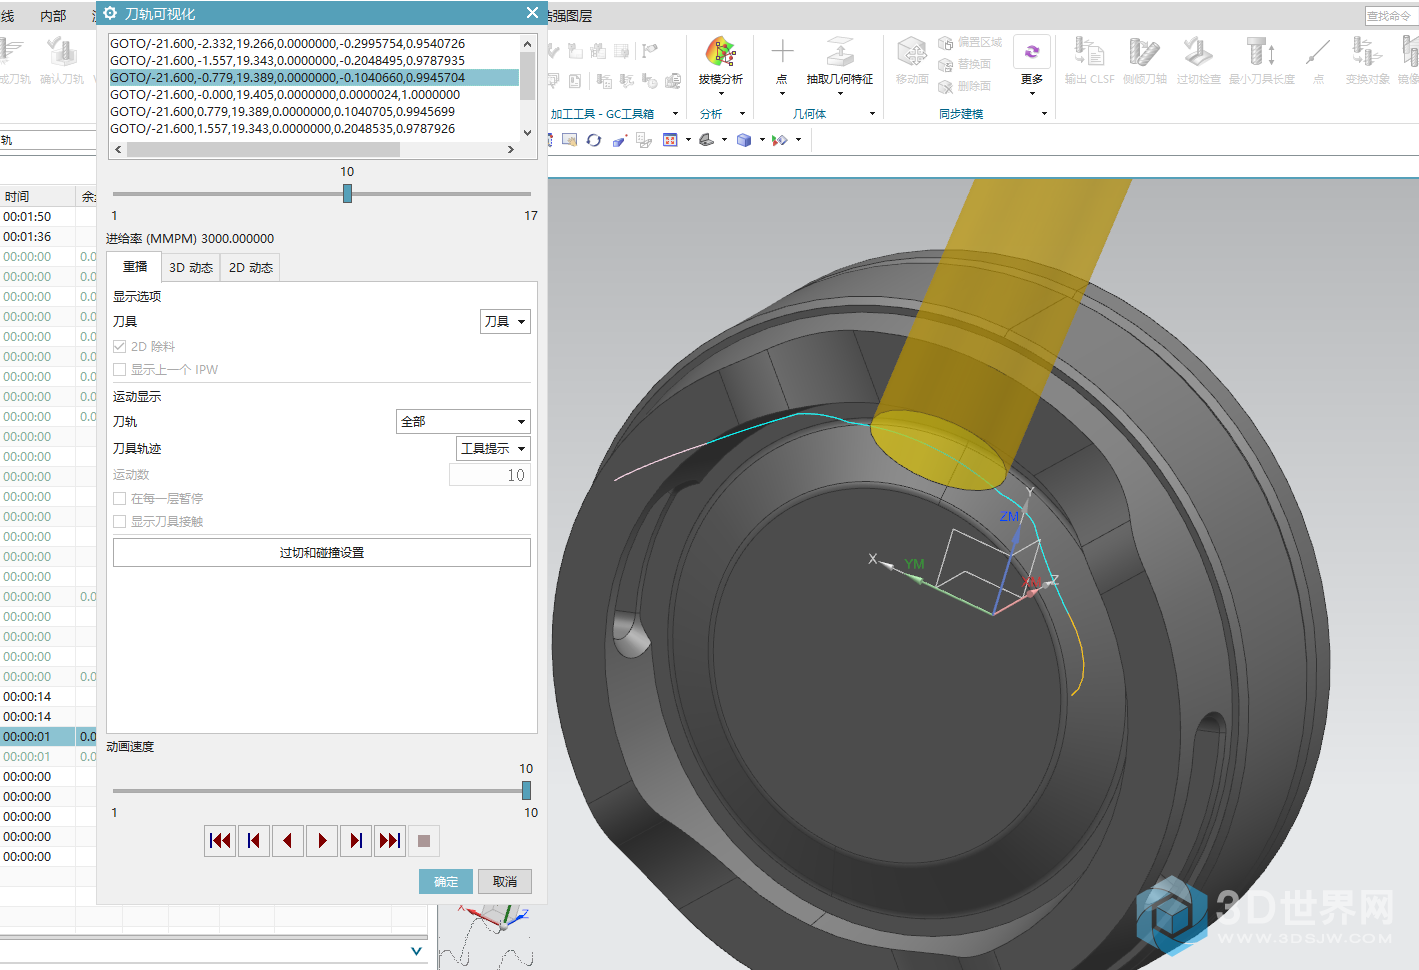Viewport: 1419px width, 970px height.
Task: Click the shaded rendering style cube icon
Action: [x=744, y=140]
